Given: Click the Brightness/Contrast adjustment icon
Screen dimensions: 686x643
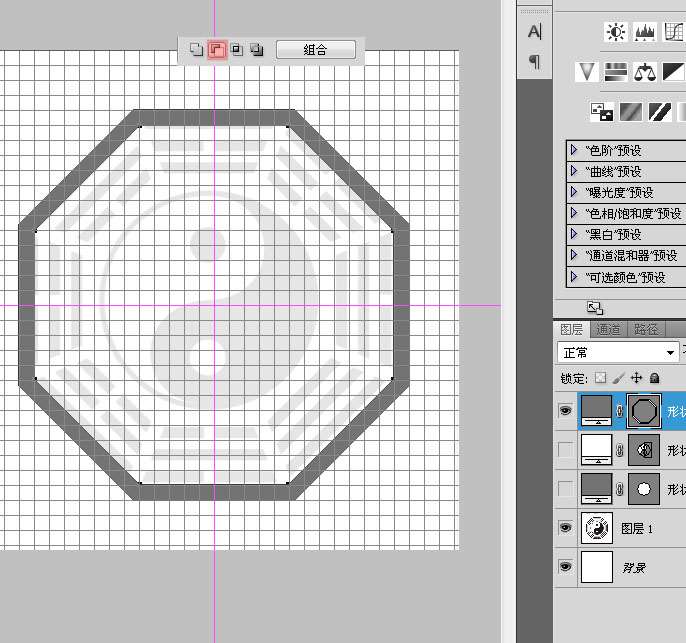Looking at the screenshot, I should click(x=615, y=33).
